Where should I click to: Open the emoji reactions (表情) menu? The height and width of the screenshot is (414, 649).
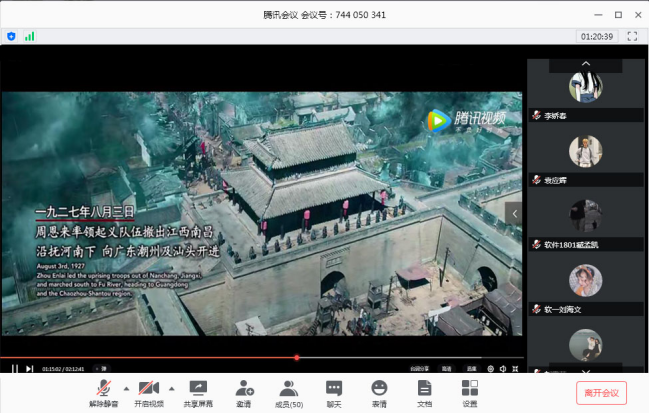tap(379, 391)
